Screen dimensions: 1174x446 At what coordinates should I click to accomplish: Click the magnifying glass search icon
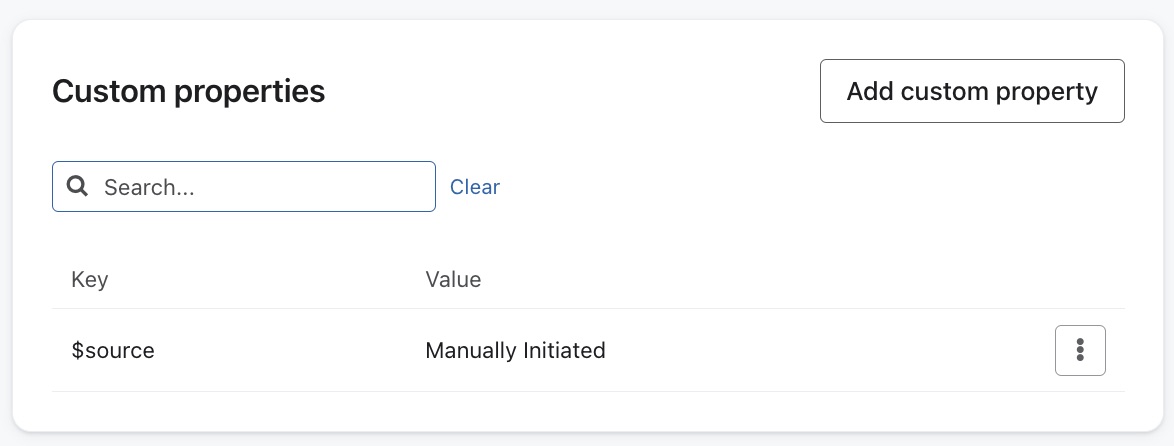click(x=77, y=187)
